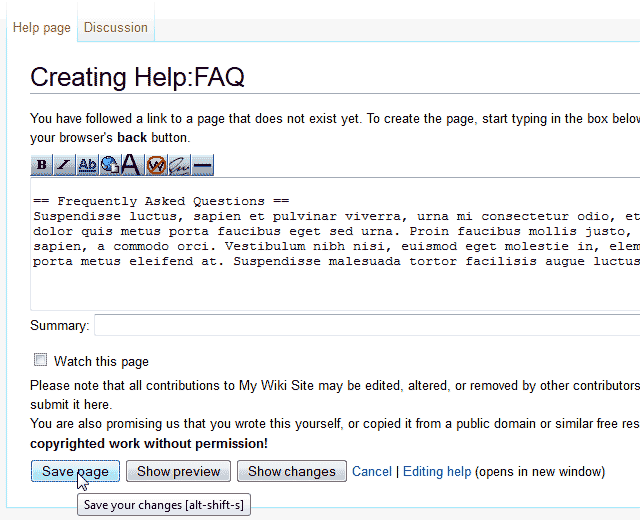The image size is (640, 520).
Task: Click the Show preview button
Action: click(179, 471)
